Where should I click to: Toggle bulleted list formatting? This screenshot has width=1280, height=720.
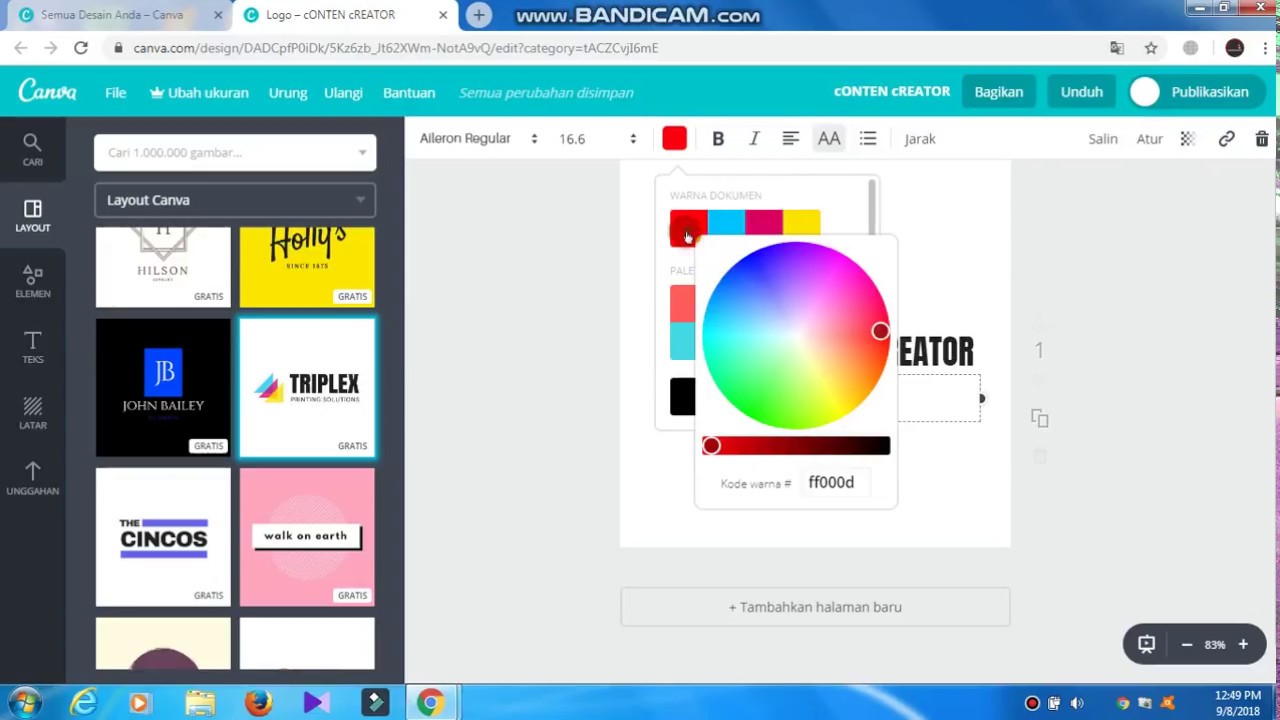(867, 139)
